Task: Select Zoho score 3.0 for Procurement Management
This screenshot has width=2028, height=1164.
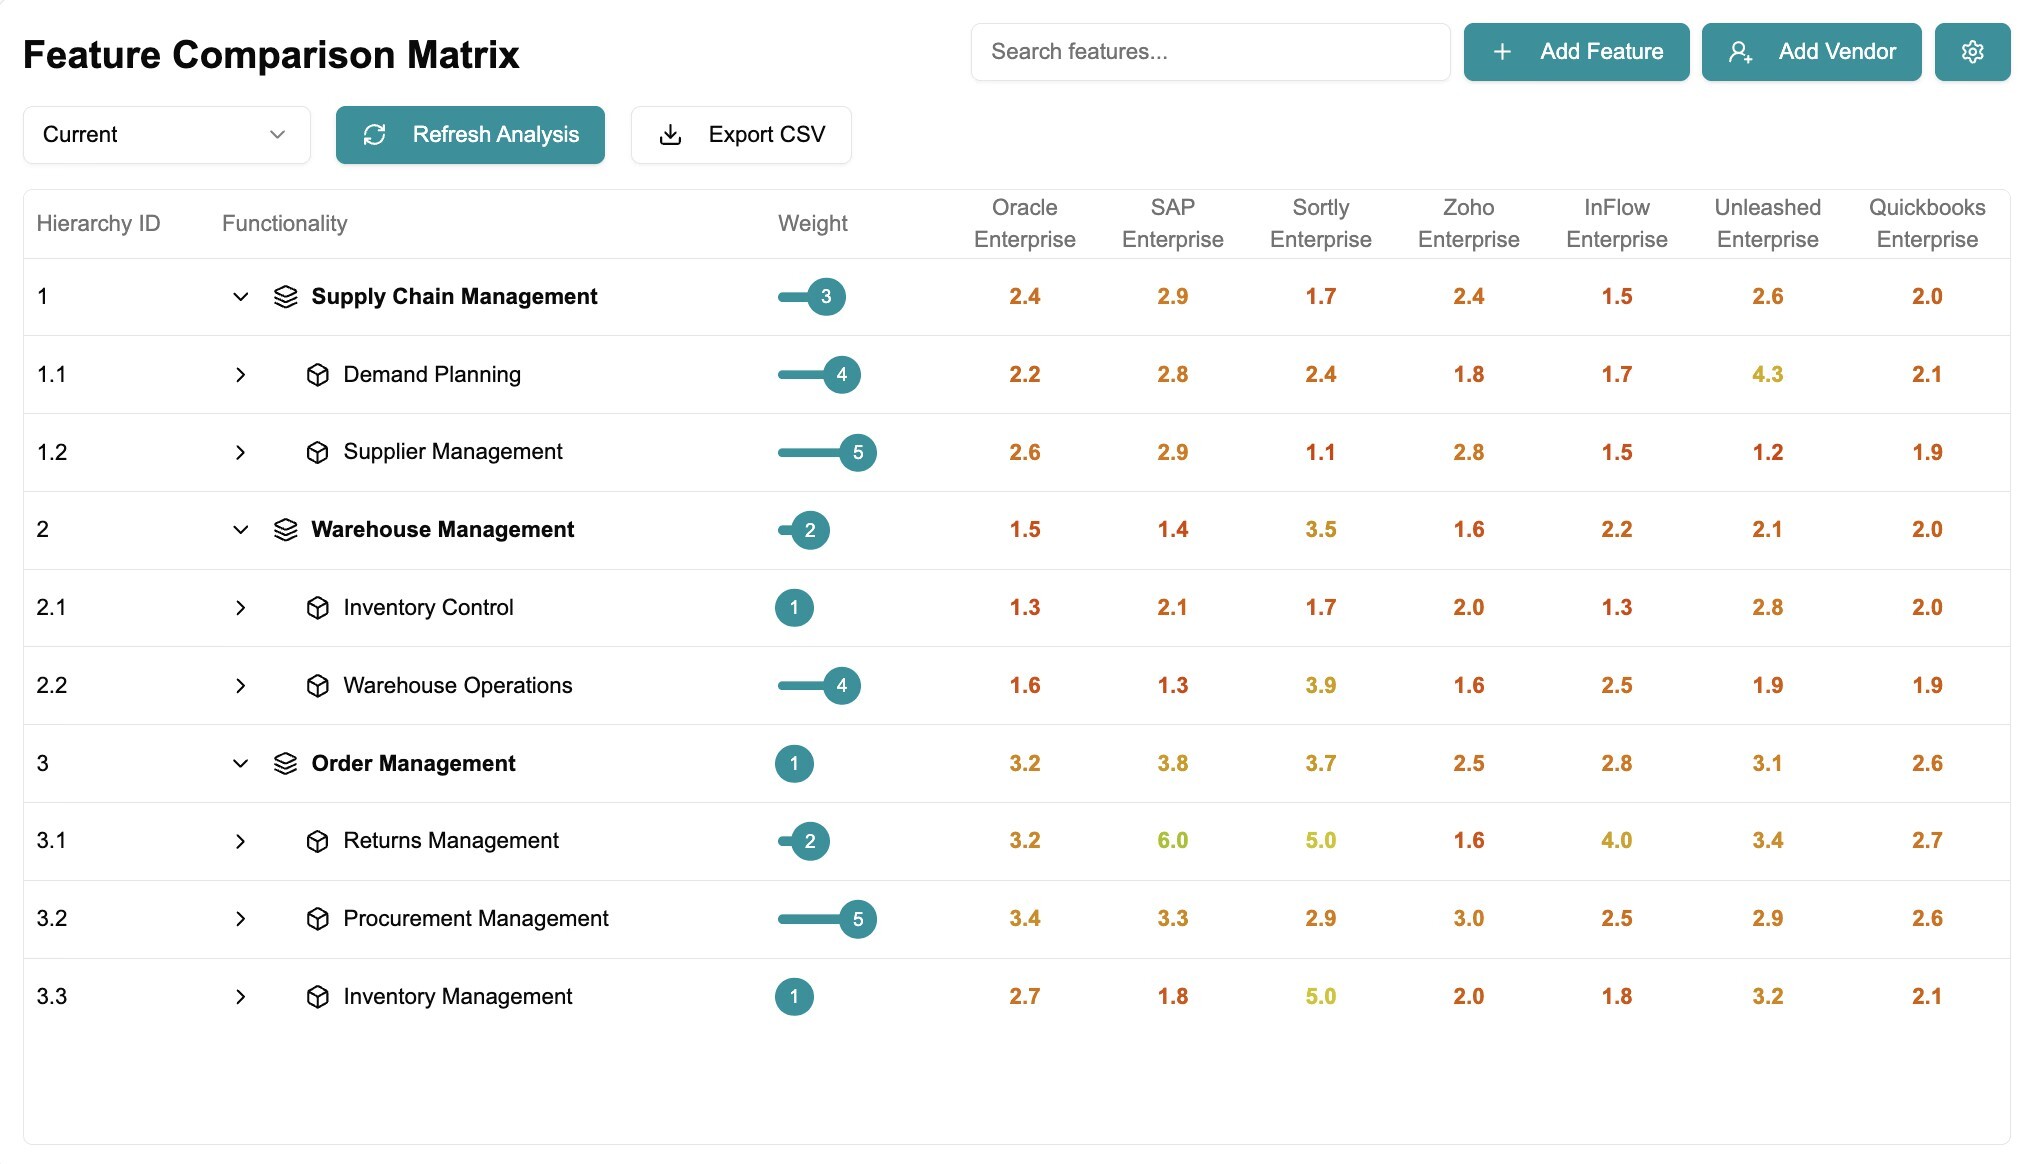Action: click(1469, 919)
